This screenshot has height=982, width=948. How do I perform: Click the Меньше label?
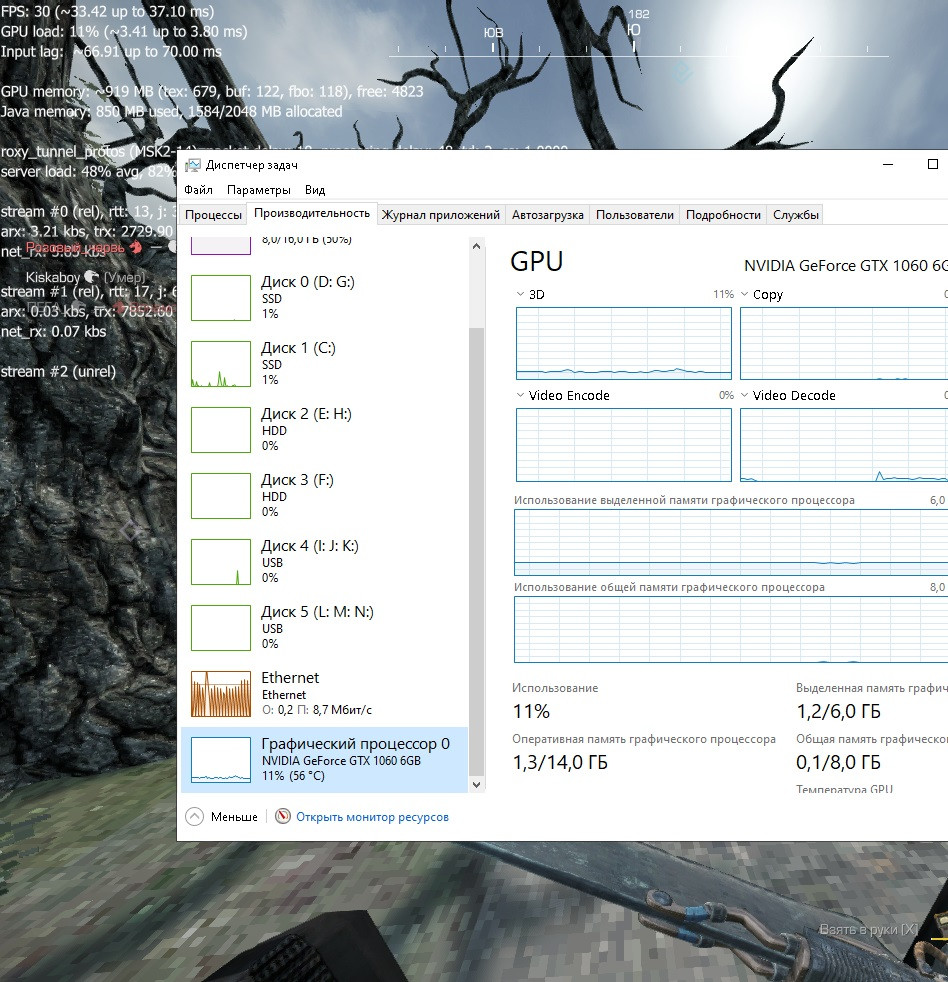pos(234,817)
